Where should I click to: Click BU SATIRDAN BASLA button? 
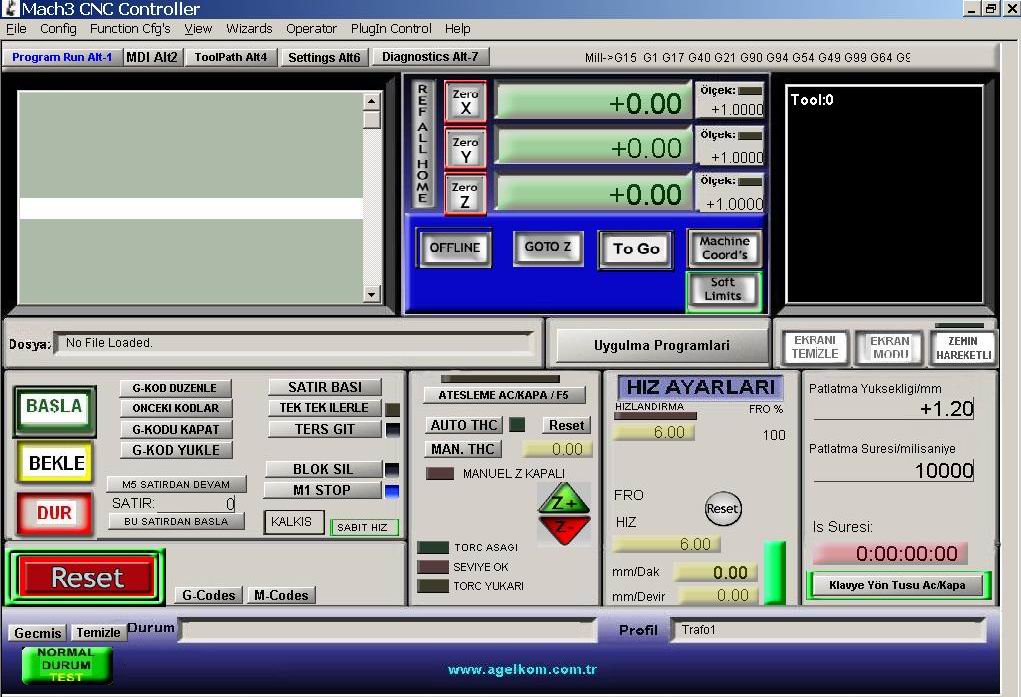(x=176, y=521)
